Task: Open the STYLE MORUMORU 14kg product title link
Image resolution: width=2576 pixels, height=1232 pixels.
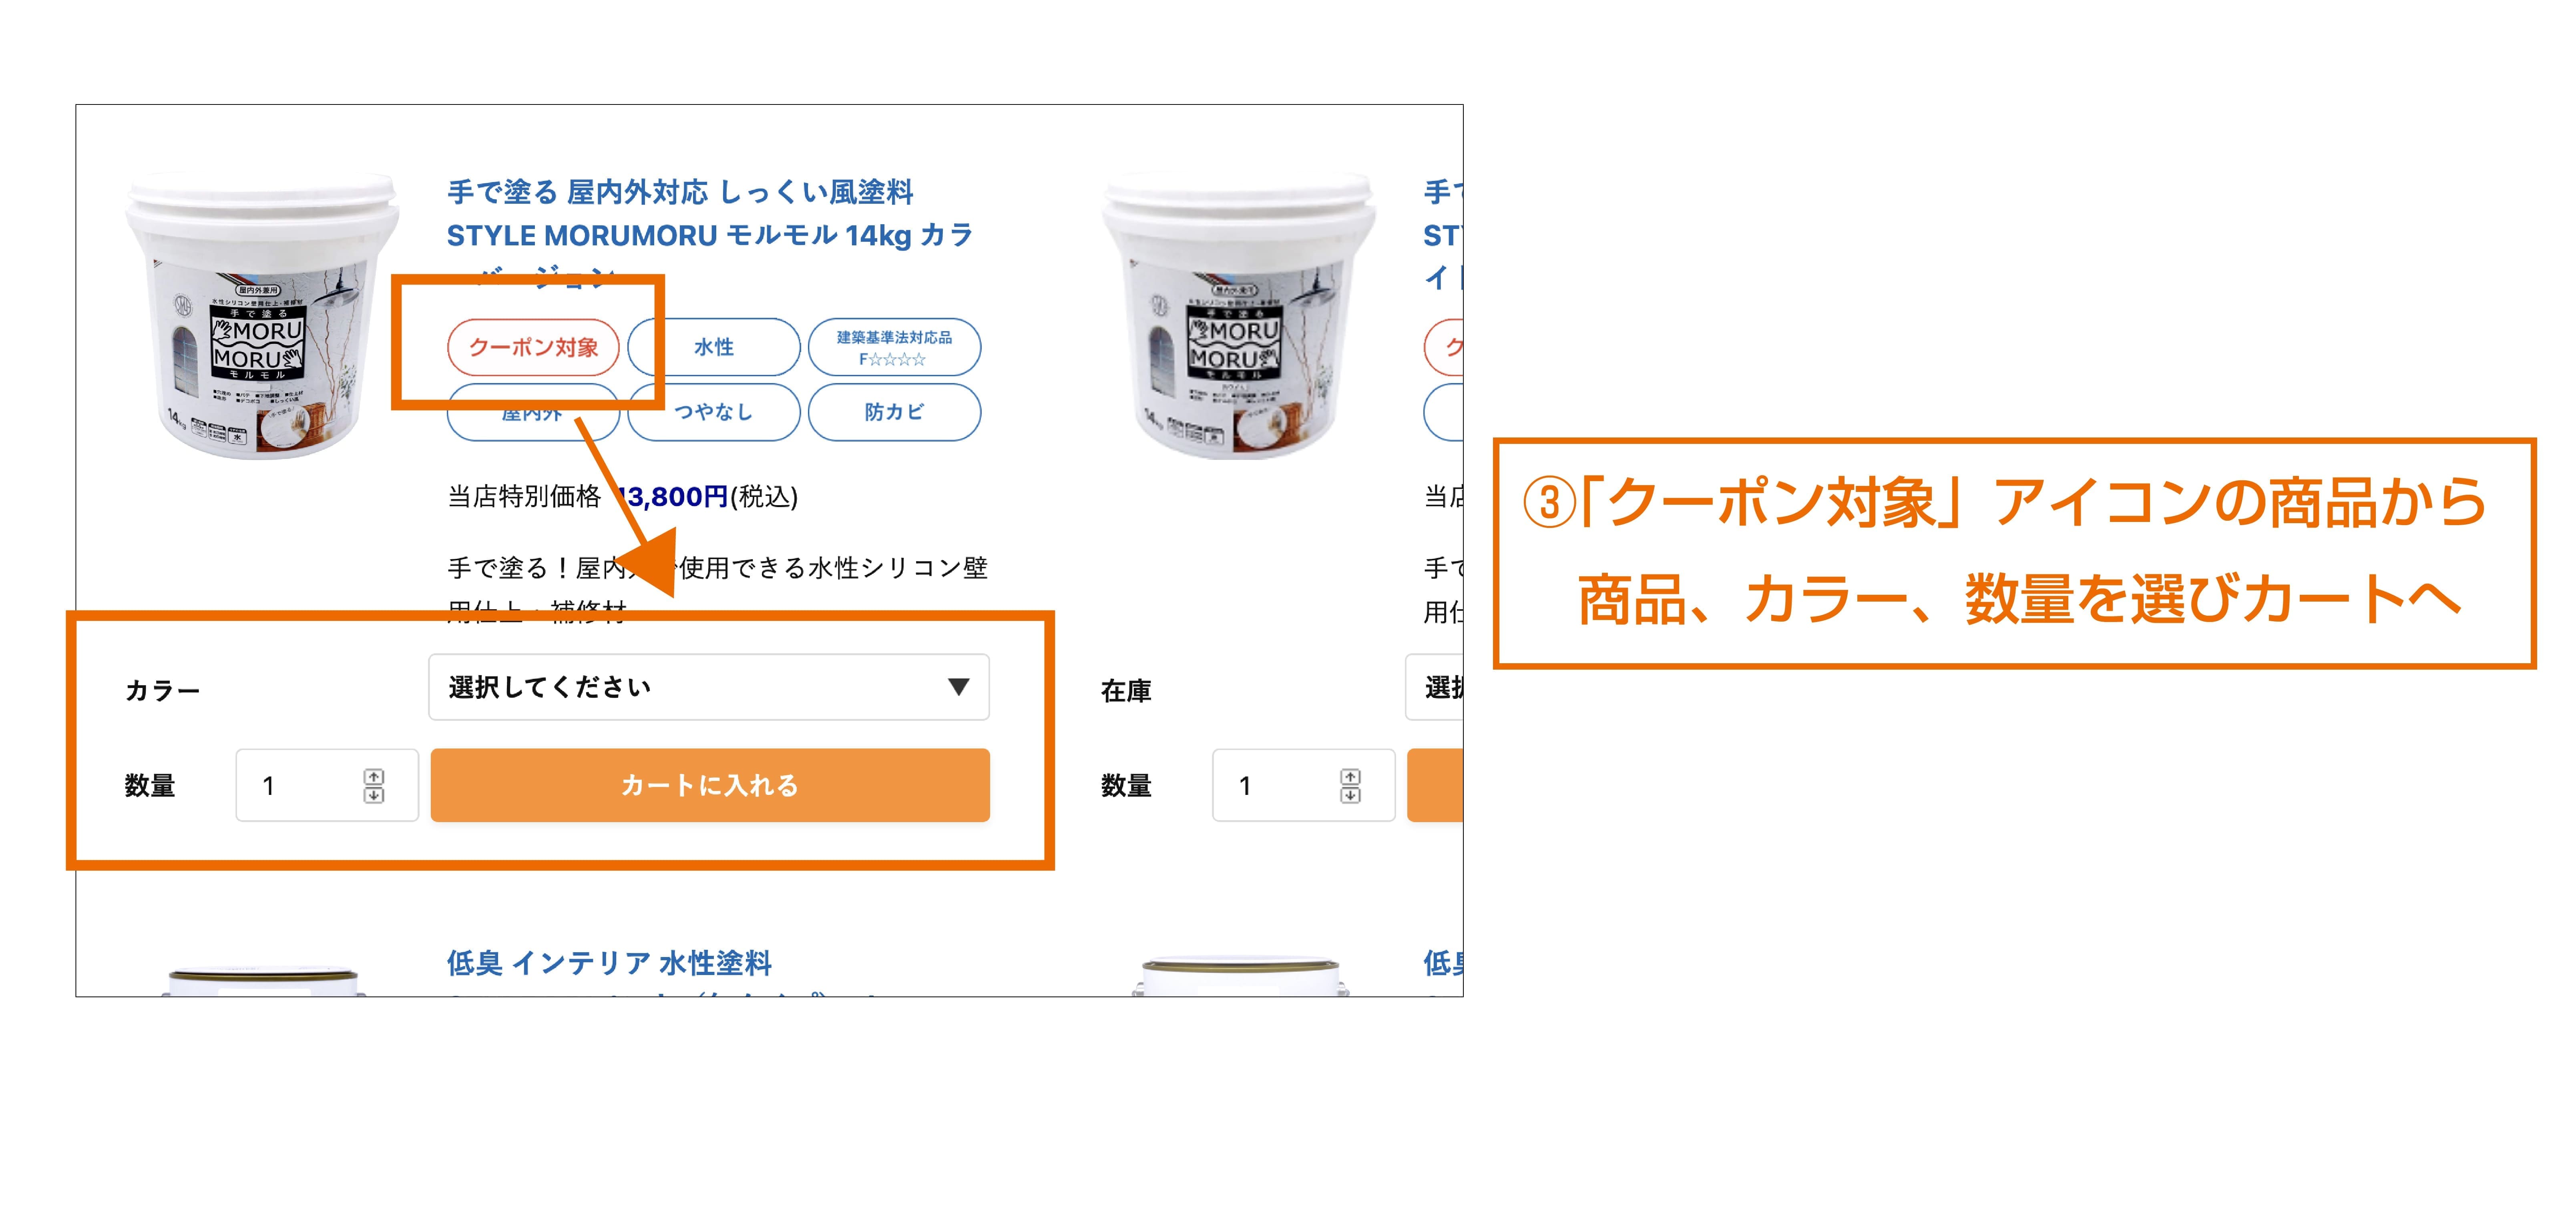Action: tap(710, 235)
